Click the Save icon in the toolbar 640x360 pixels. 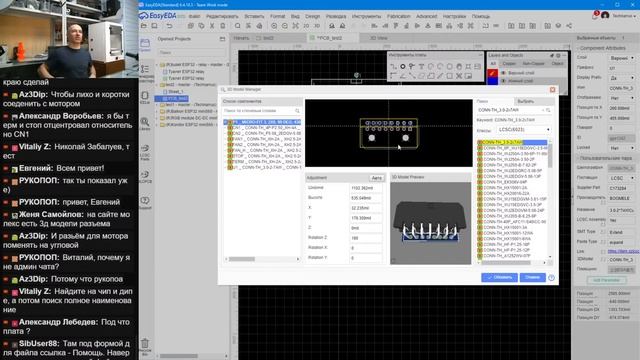pos(154,26)
